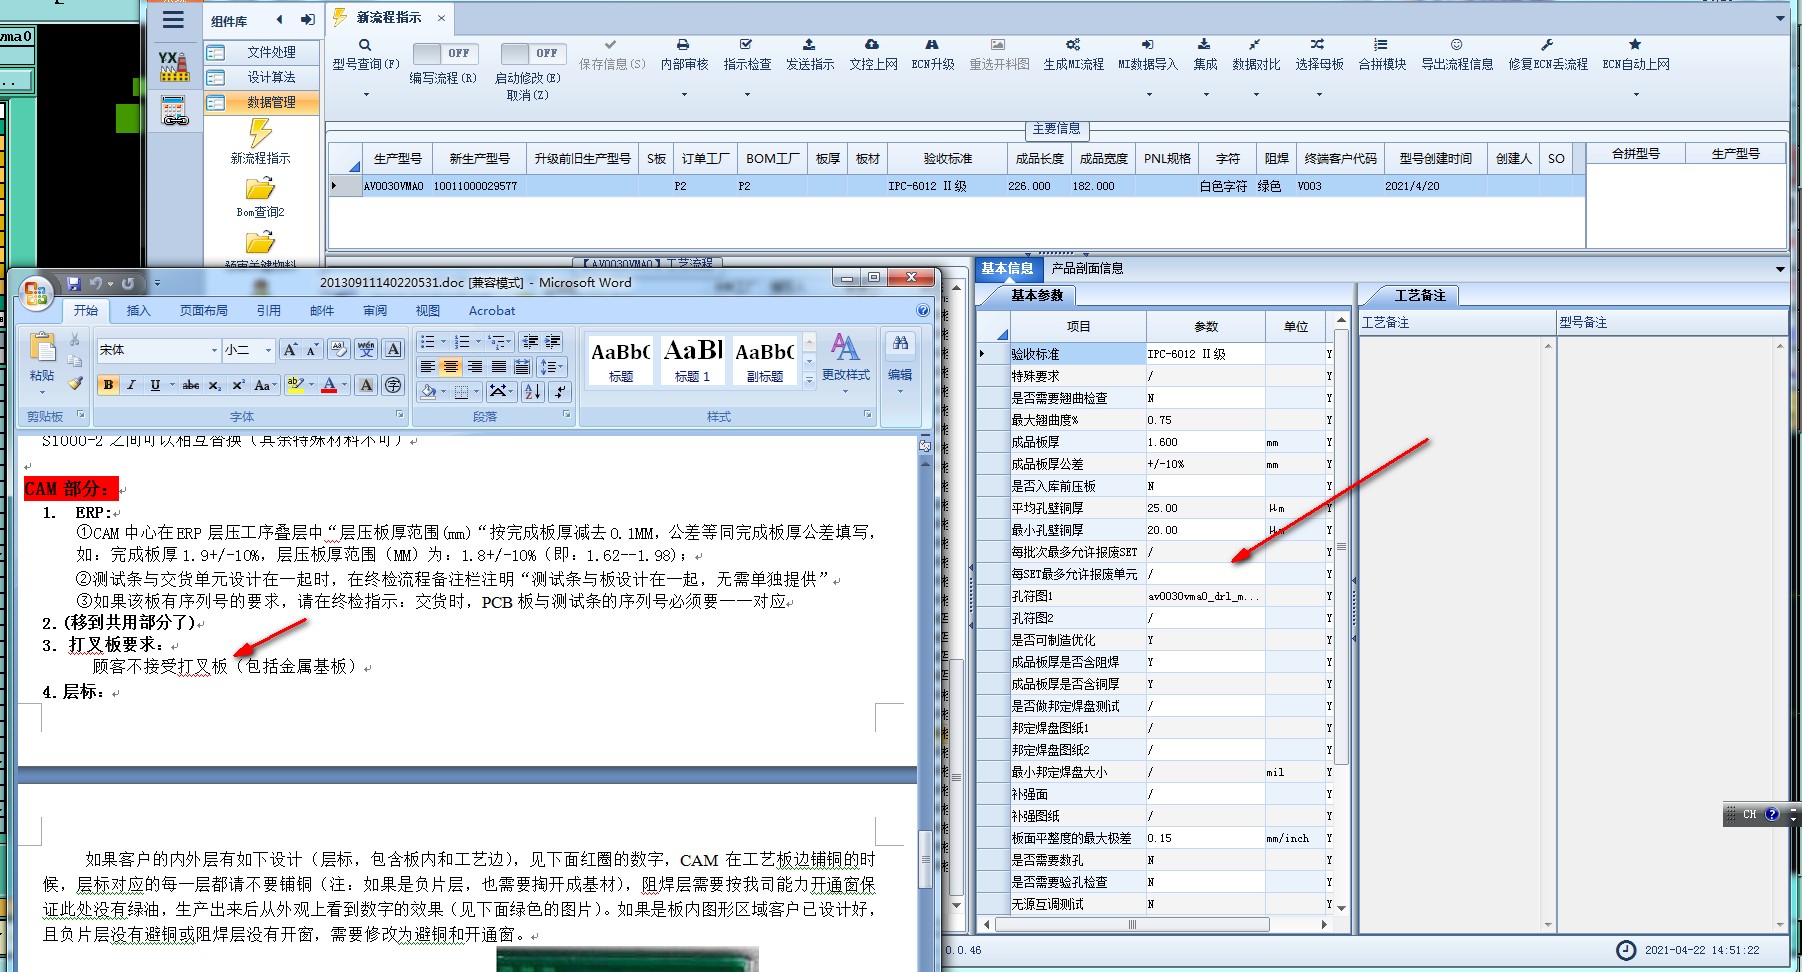This screenshot has height=972, width=1802.
Task: Open the 新流程指示 lightning icon in sidebar
Action: [260, 133]
